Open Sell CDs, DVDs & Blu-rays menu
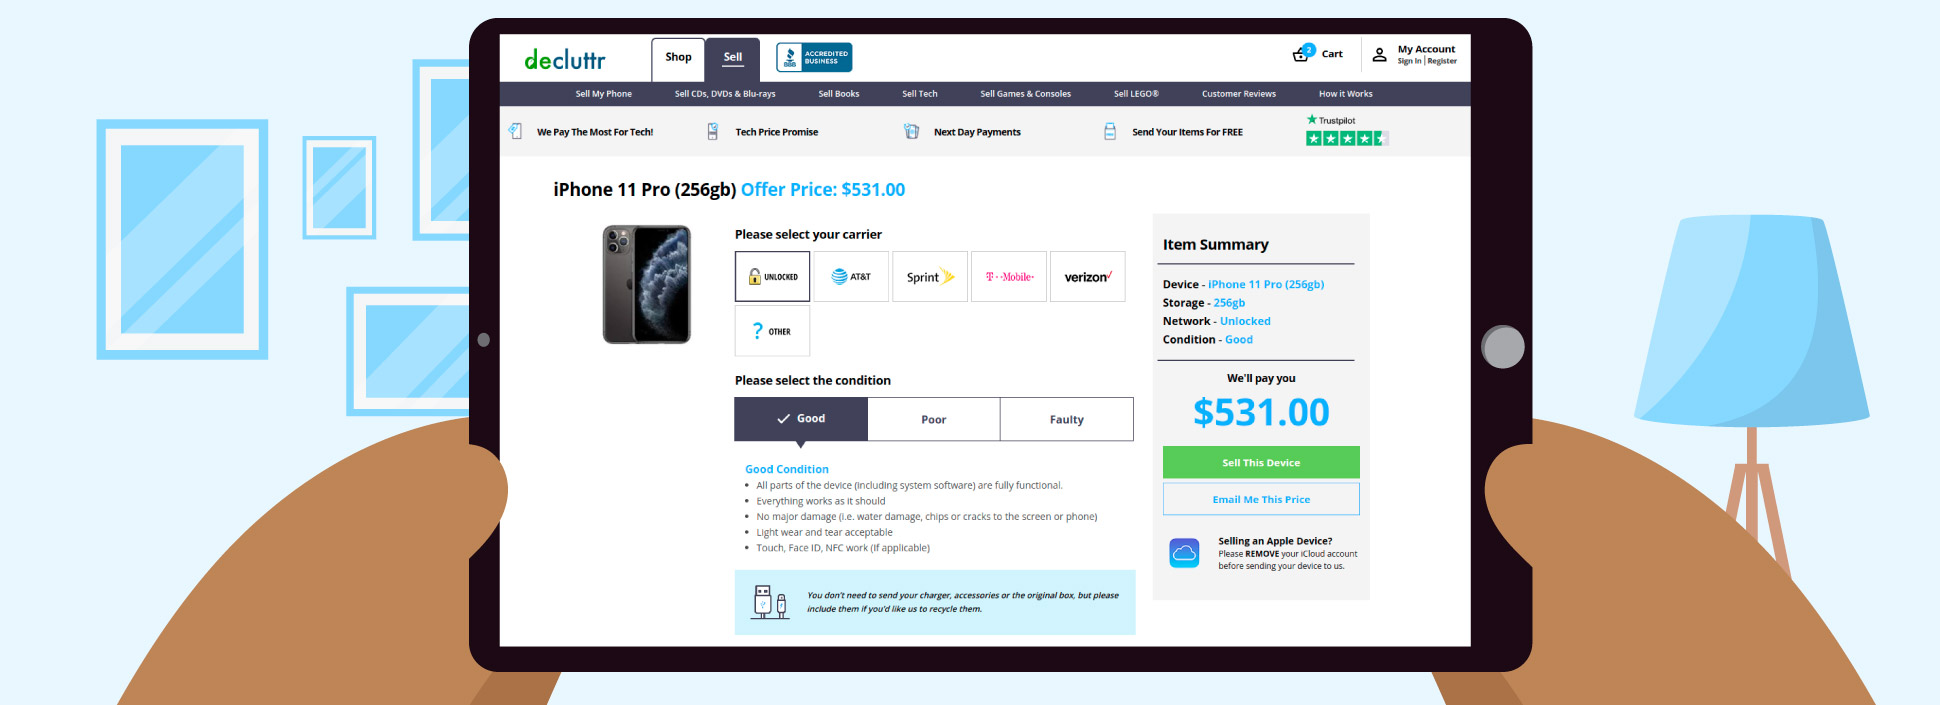 click(725, 94)
